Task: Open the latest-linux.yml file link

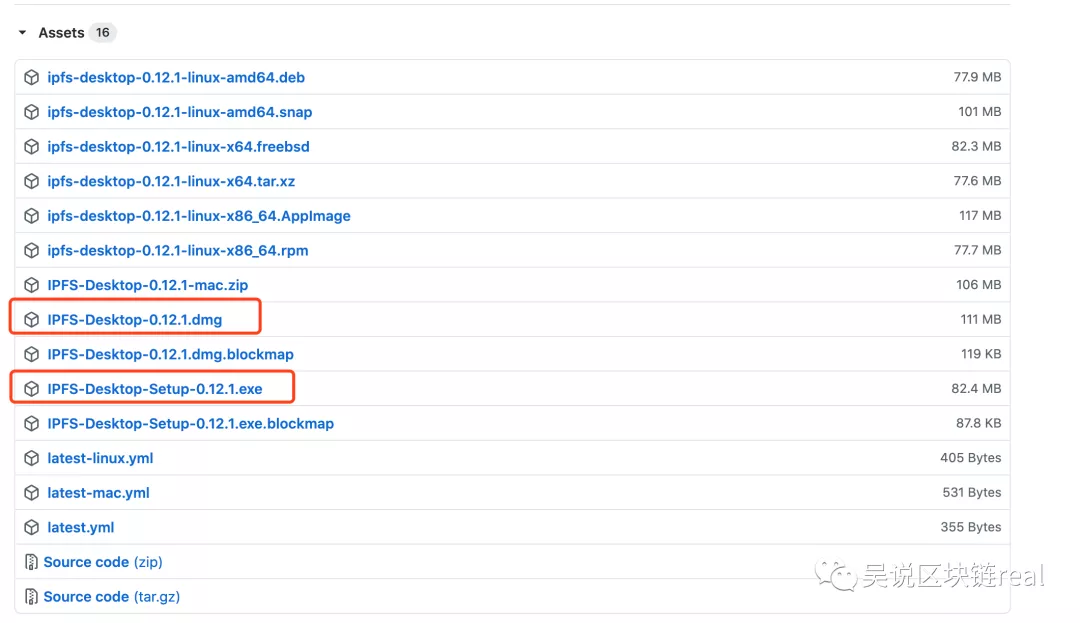Action: [x=100, y=458]
